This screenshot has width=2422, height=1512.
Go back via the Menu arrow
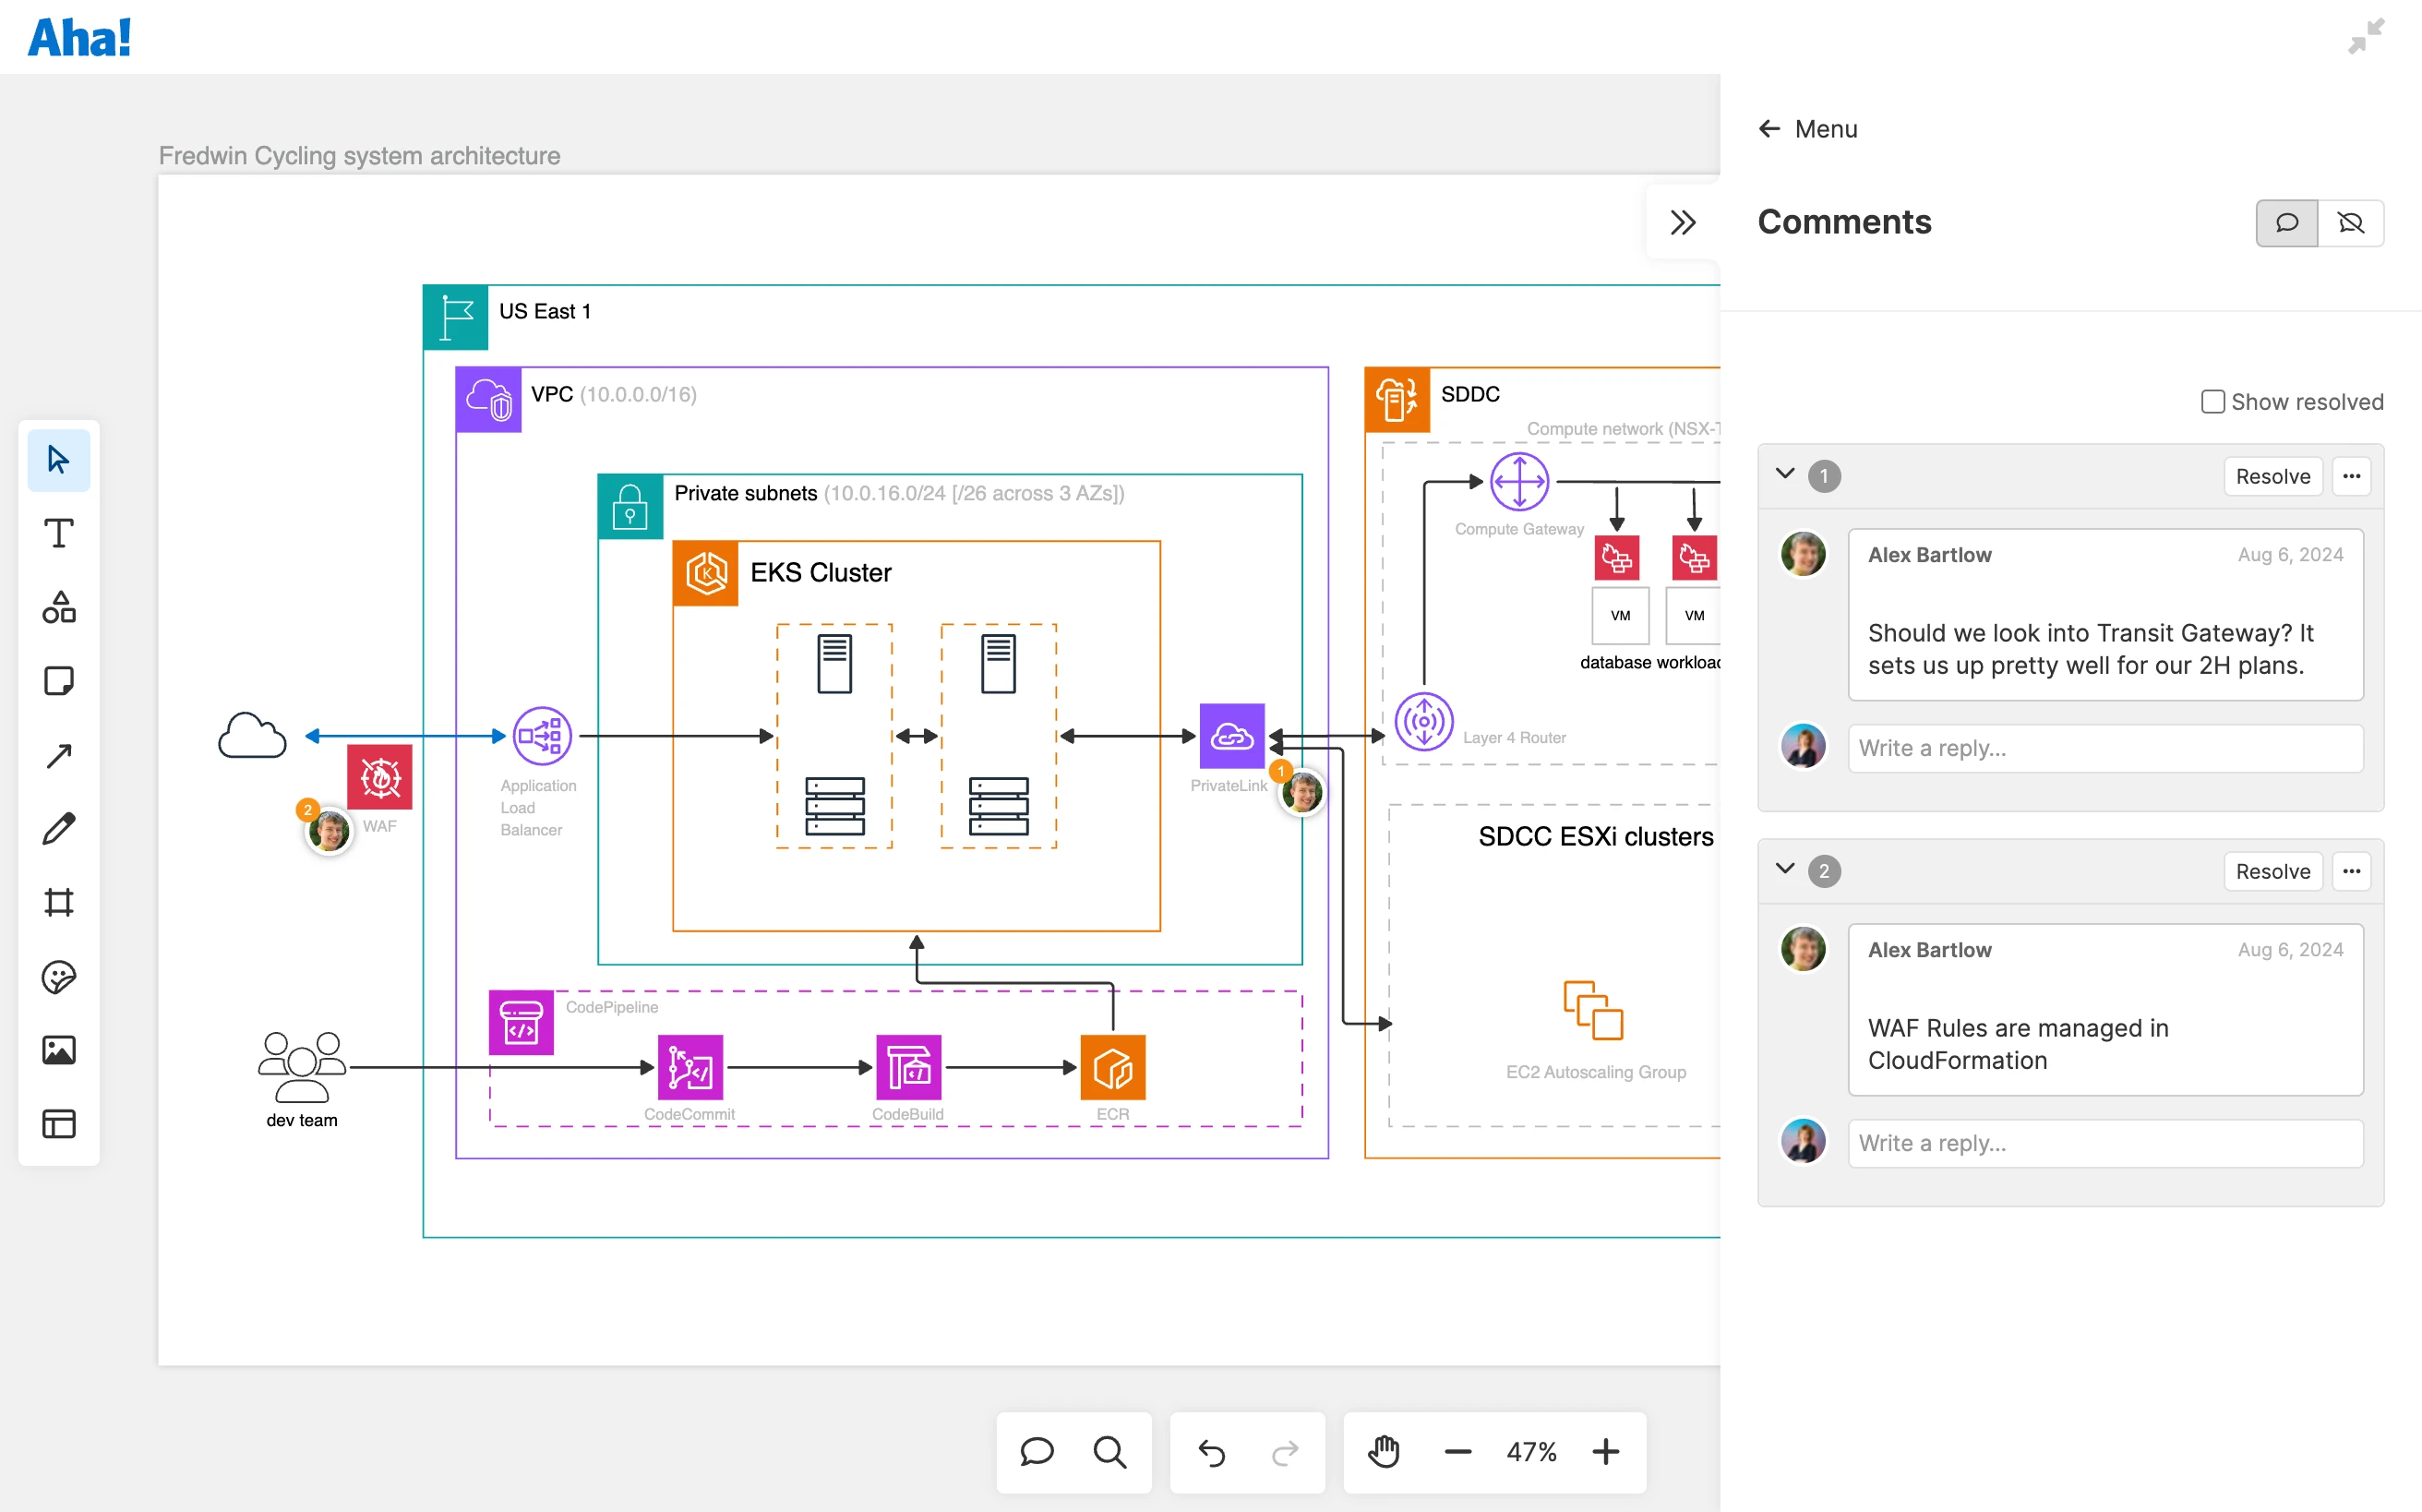click(x=1770, y=128)
